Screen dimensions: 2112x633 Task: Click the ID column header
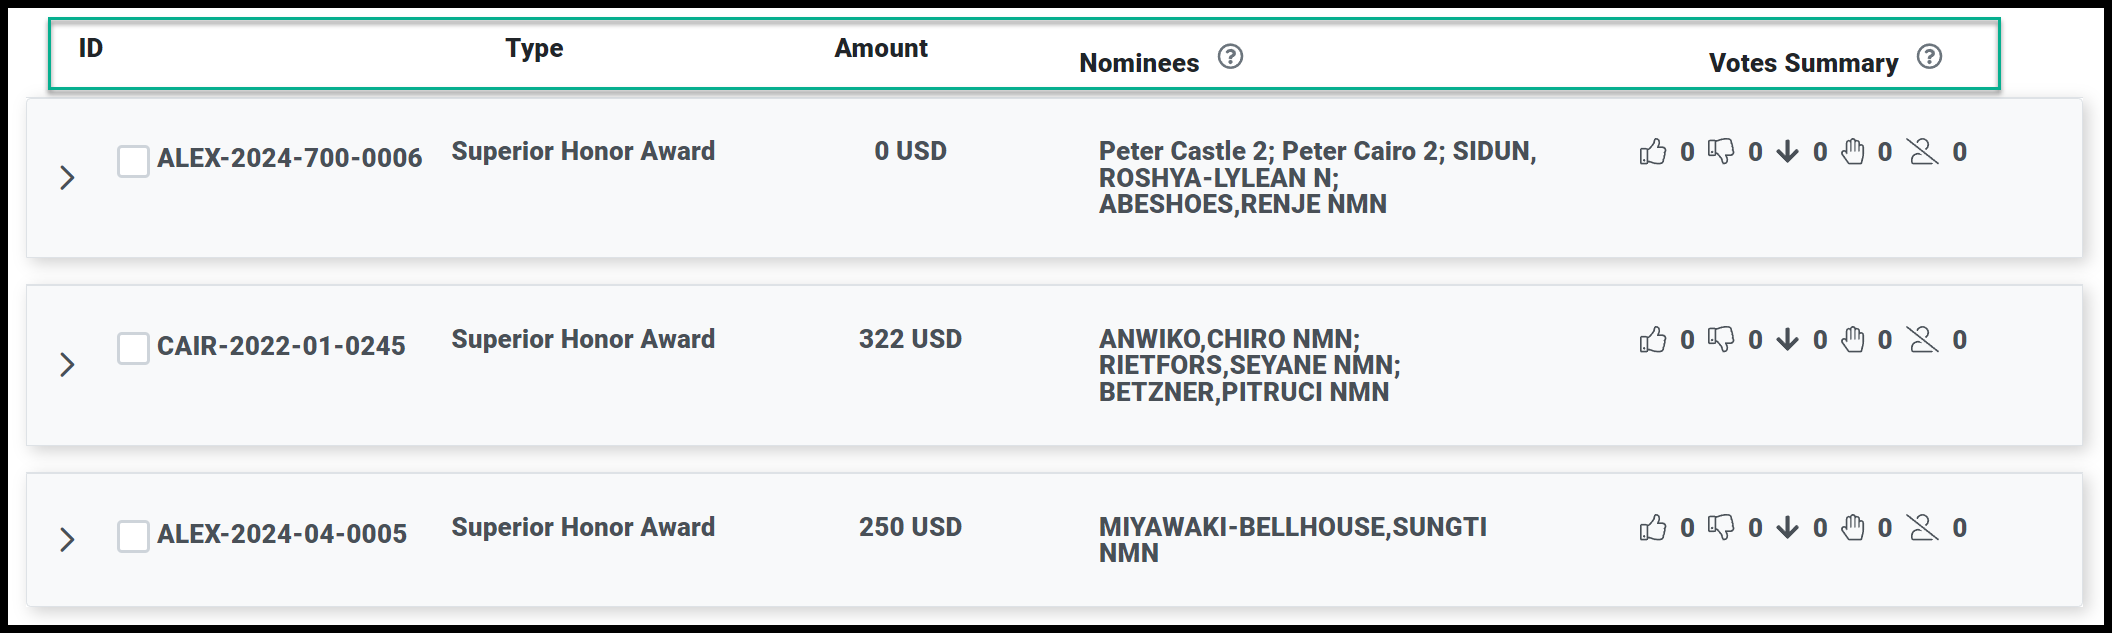tap(91, 48)
